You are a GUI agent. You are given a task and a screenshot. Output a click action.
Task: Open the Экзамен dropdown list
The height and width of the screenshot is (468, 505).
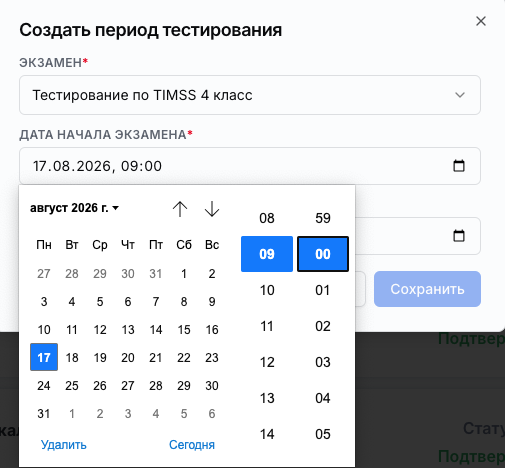[250, 95]
